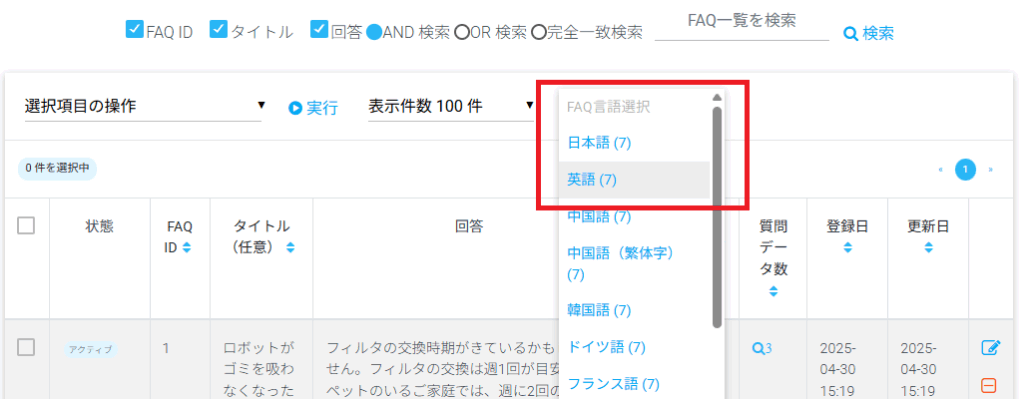
Task: Sort by 更新日 column arrows
Action: [x=928, y=248]
